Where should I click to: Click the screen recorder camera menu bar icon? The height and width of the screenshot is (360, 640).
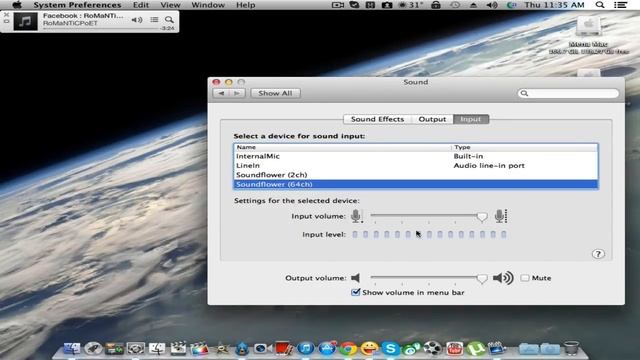(338, 5)
